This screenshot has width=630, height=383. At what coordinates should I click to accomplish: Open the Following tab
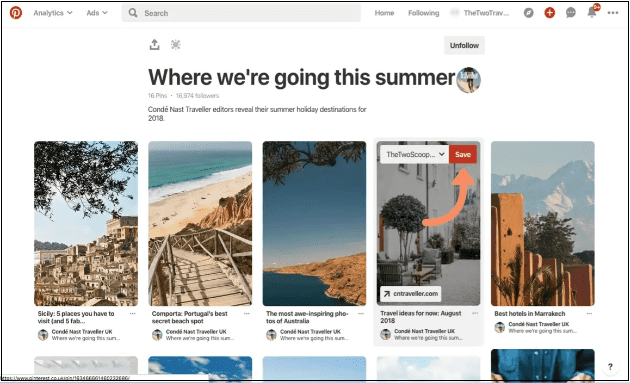(423, 13)
